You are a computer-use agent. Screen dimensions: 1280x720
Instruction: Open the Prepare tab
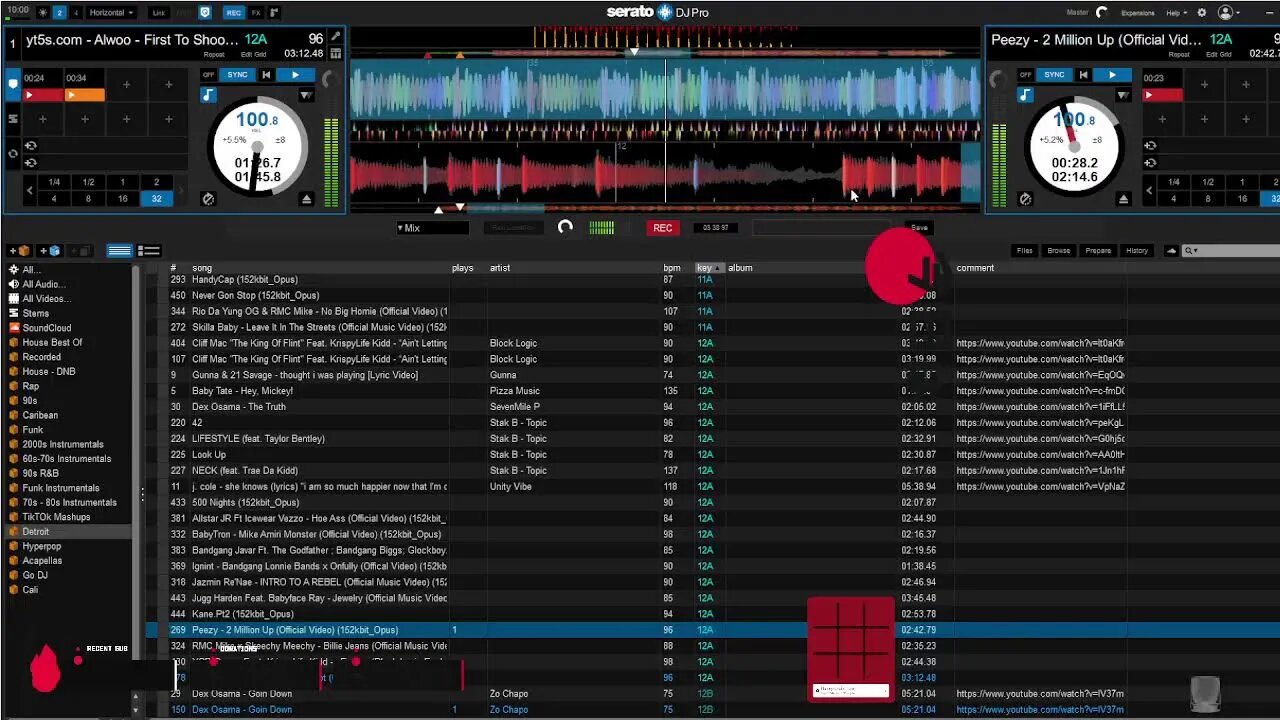coord(1098,251)
